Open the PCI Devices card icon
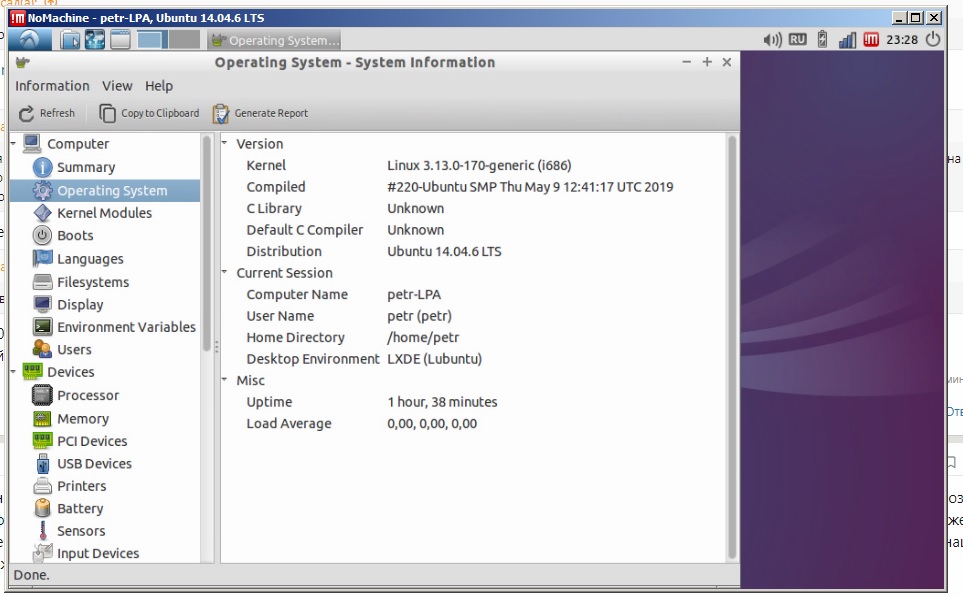The image size is (963, 597). click(42, 440)
